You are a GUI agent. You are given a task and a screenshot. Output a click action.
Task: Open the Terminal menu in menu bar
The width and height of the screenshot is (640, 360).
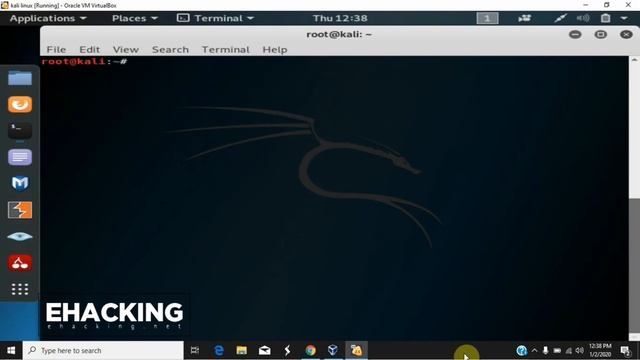tap(225, 49)
